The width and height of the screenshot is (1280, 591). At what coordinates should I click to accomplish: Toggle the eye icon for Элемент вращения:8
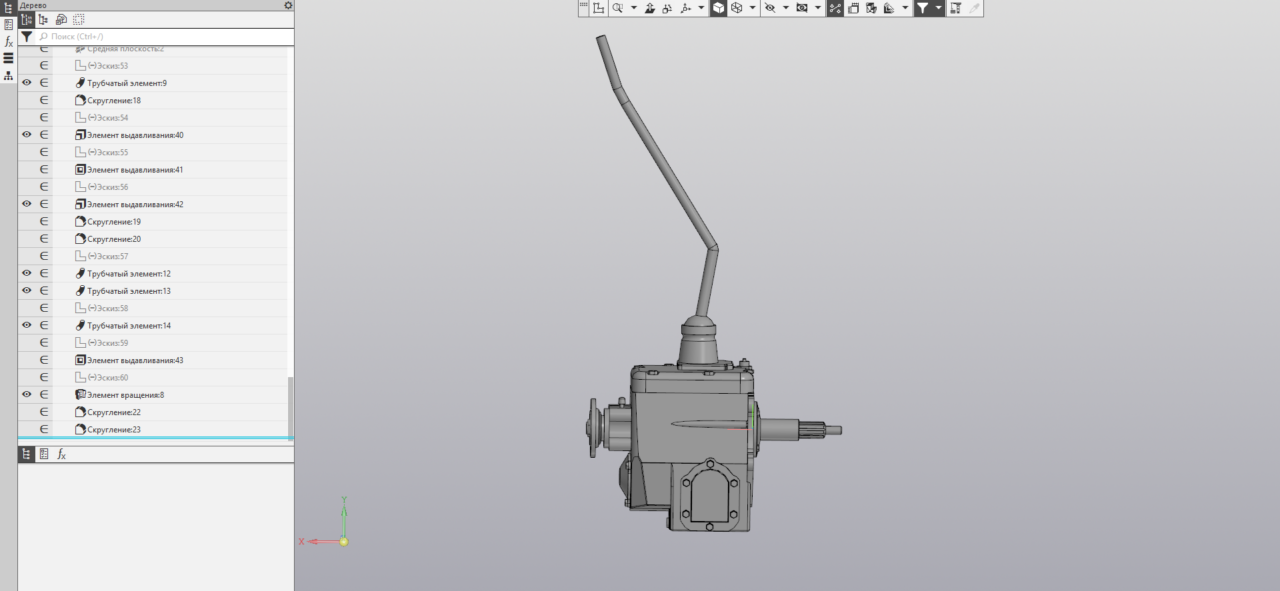tap(27, 395)
